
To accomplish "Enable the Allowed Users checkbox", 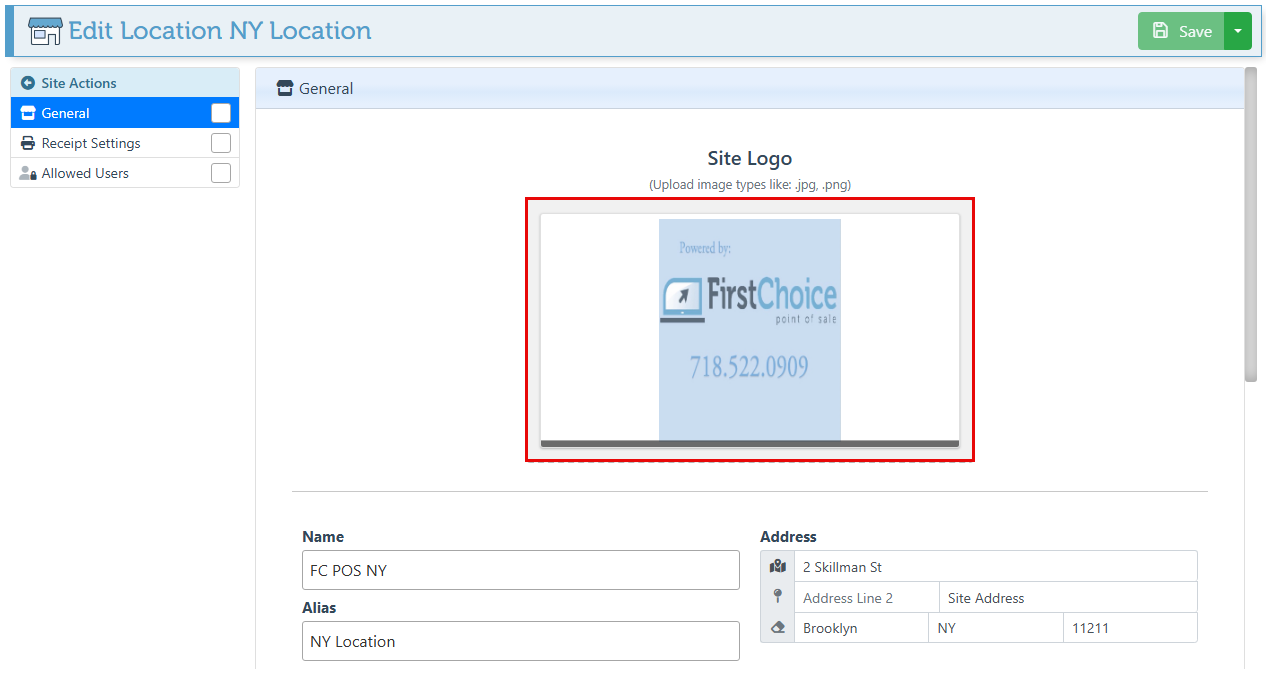I will click(221, 173).
